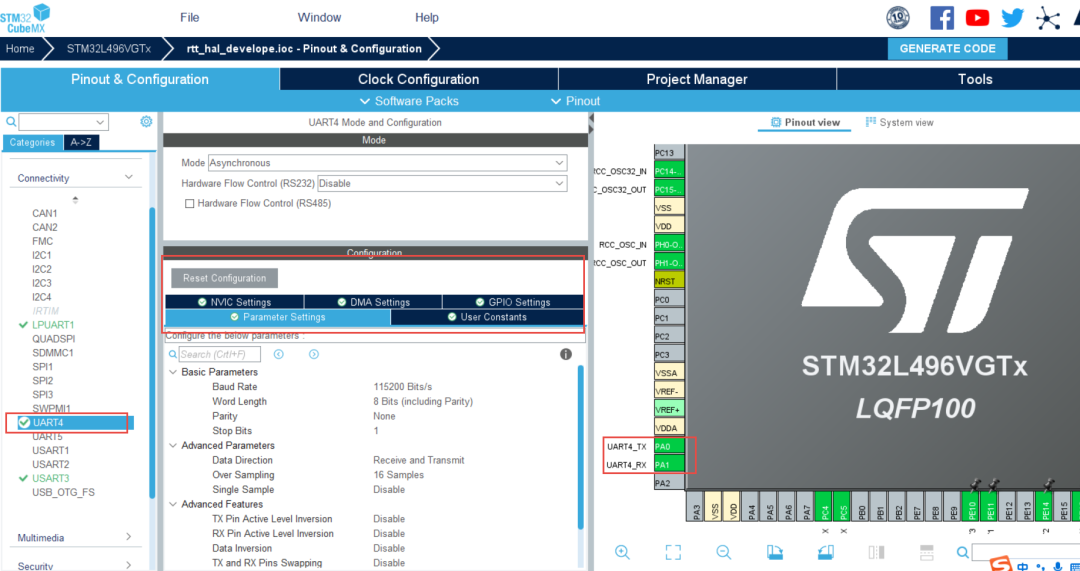The height and width of the screenshot is (571, 1080).
Task: Click the vertical split view icon
Action: [x=876, y=552]
